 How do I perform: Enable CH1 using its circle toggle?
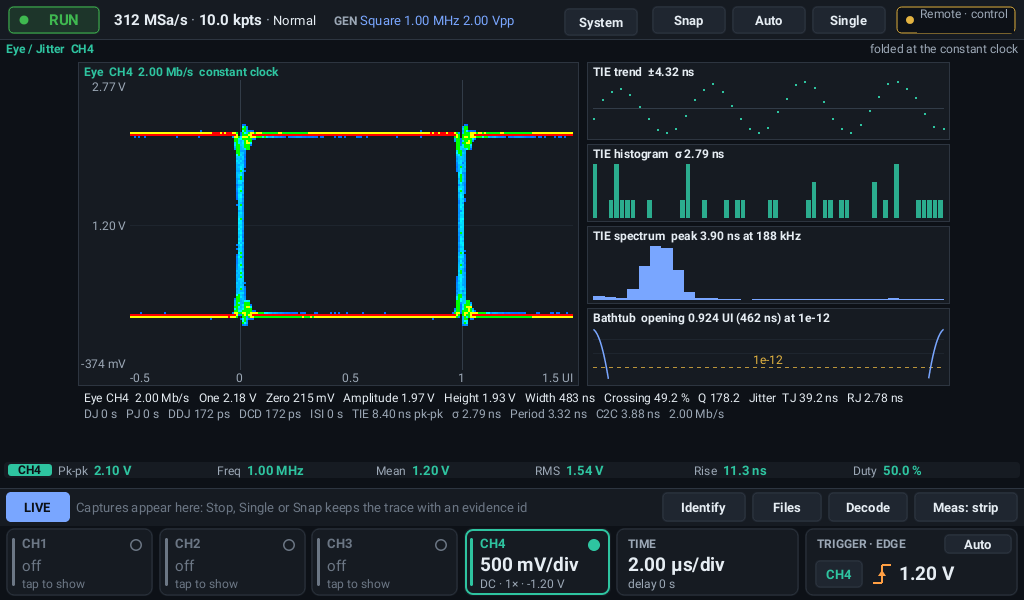pos(136,545)
